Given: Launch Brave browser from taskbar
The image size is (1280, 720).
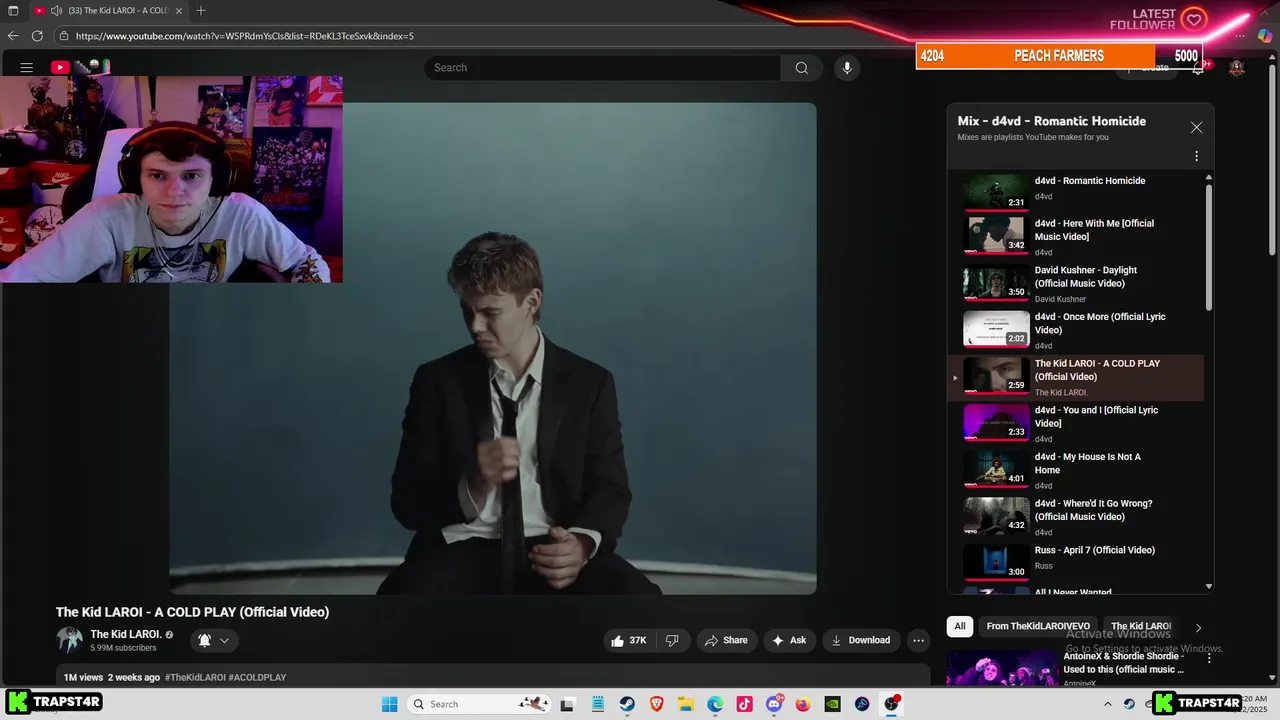Looking at the screenshot, I should point(656,704).
